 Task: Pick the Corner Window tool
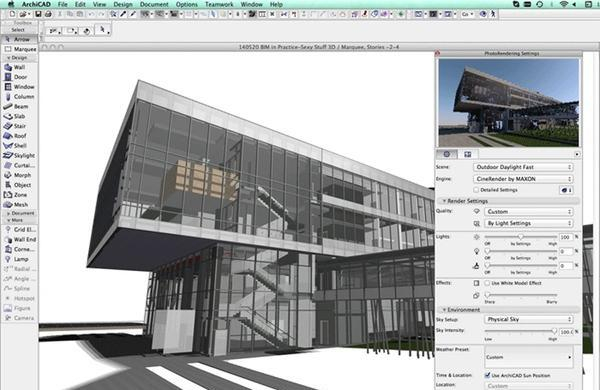click(x=19, y=249)
